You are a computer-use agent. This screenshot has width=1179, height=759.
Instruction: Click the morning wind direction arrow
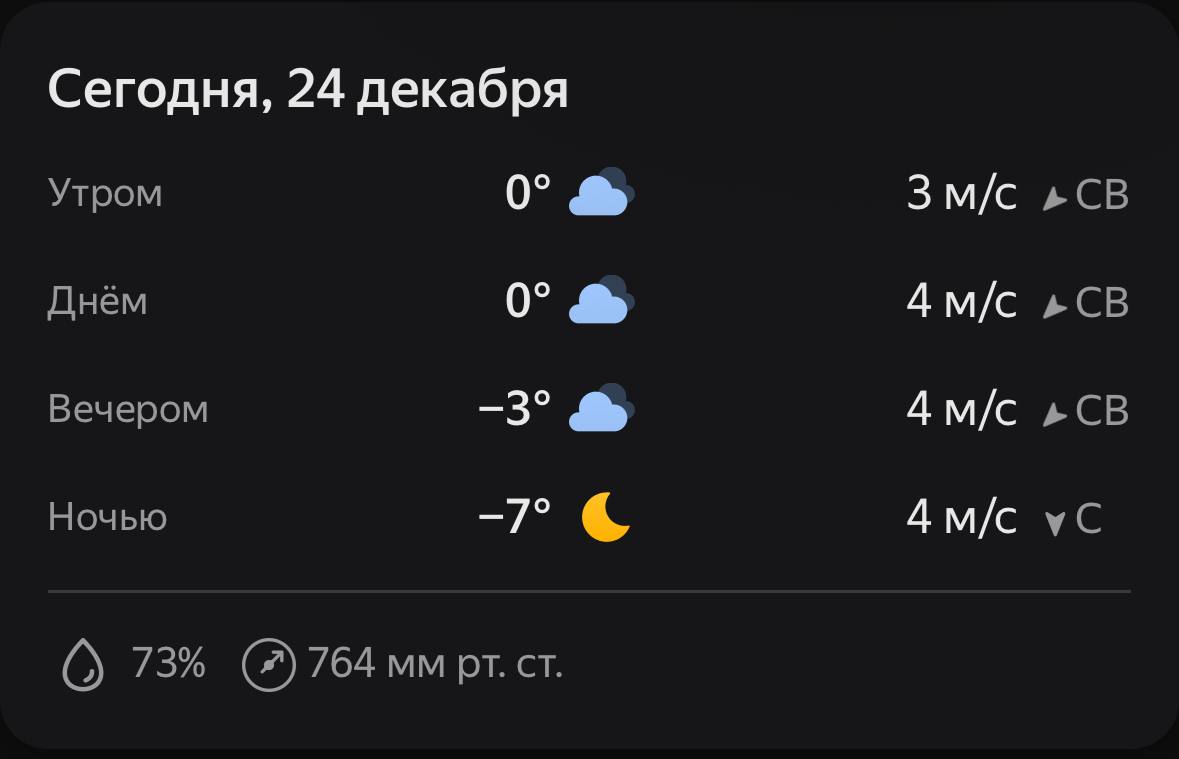[1054, 199]
